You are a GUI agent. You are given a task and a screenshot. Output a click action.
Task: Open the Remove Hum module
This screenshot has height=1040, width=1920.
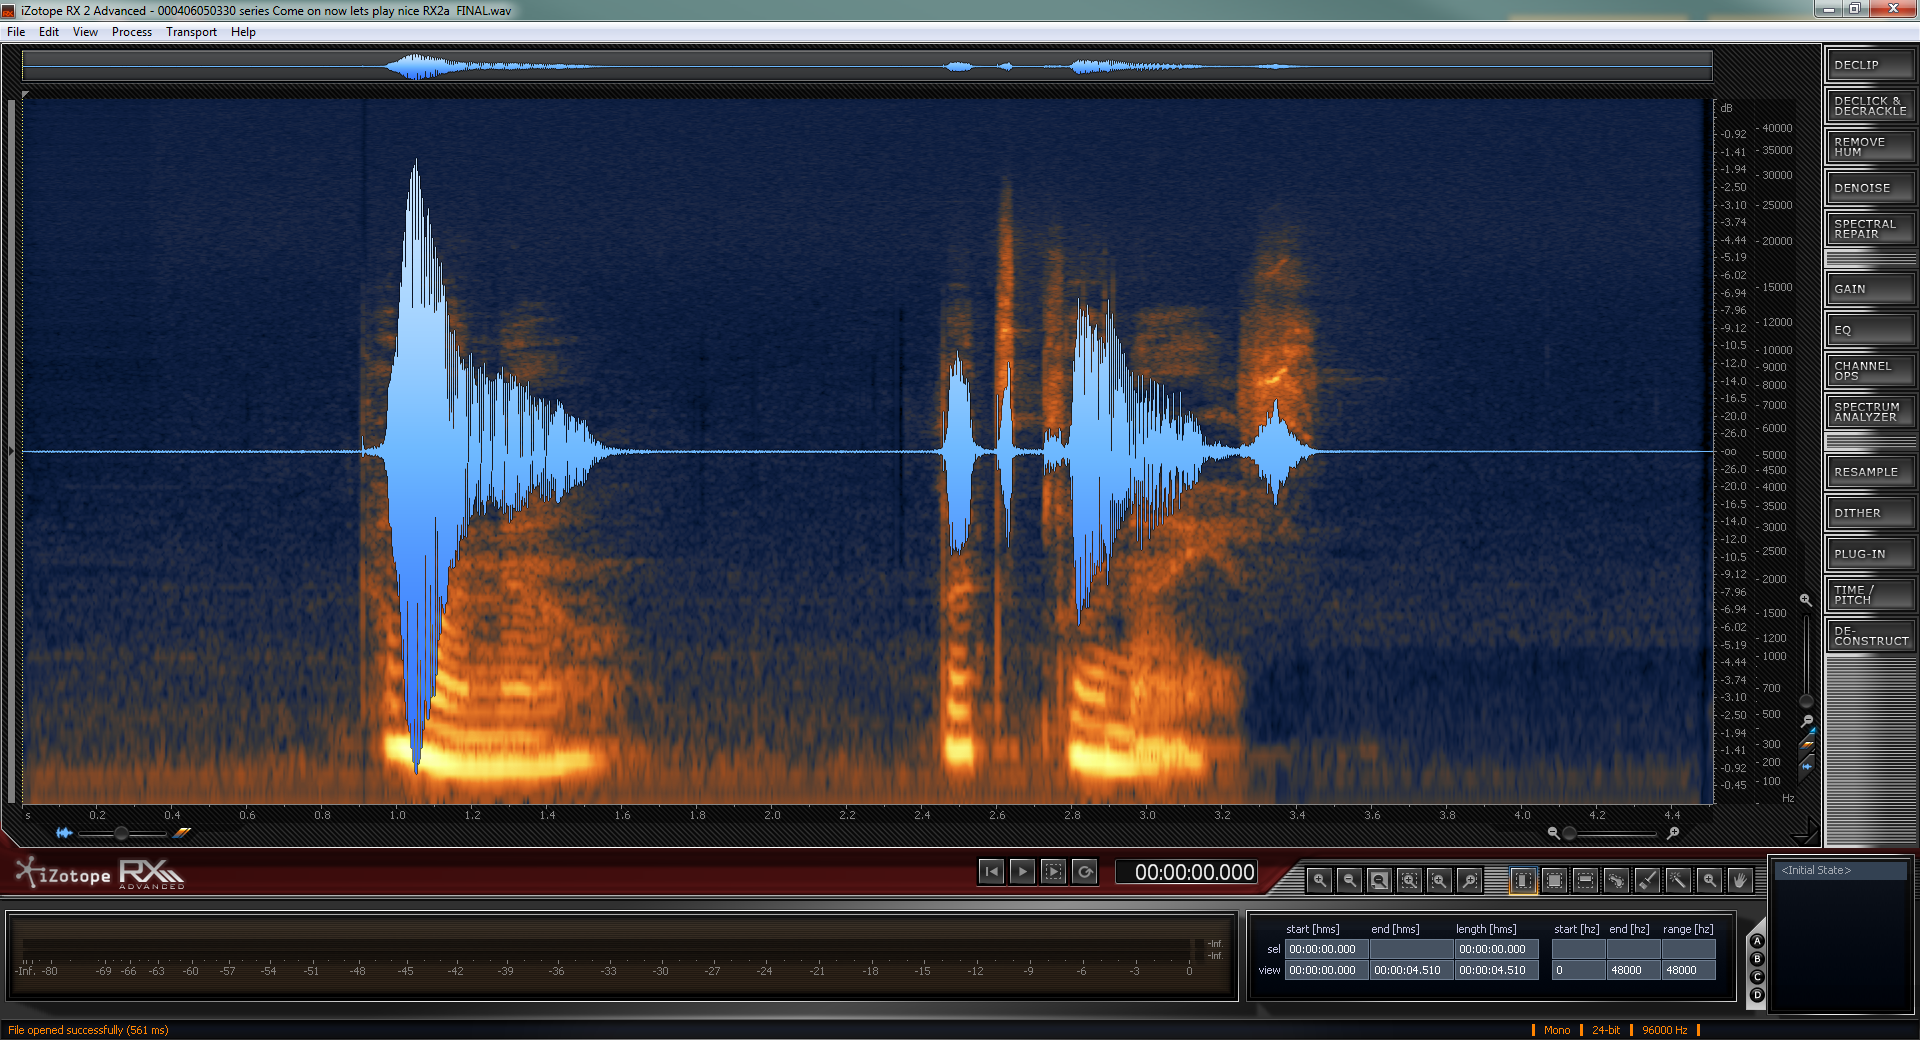tap(1870, 147)
